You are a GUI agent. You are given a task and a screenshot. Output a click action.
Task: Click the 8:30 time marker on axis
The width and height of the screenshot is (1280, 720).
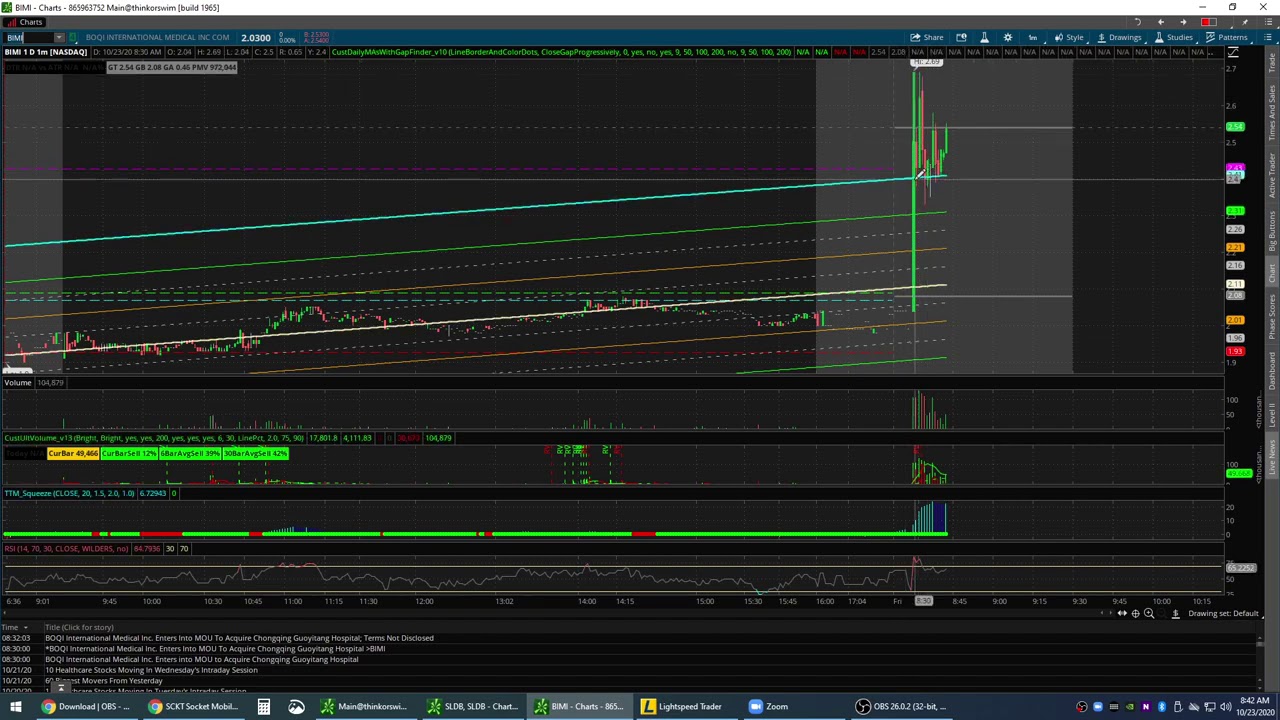coord(924,601)
